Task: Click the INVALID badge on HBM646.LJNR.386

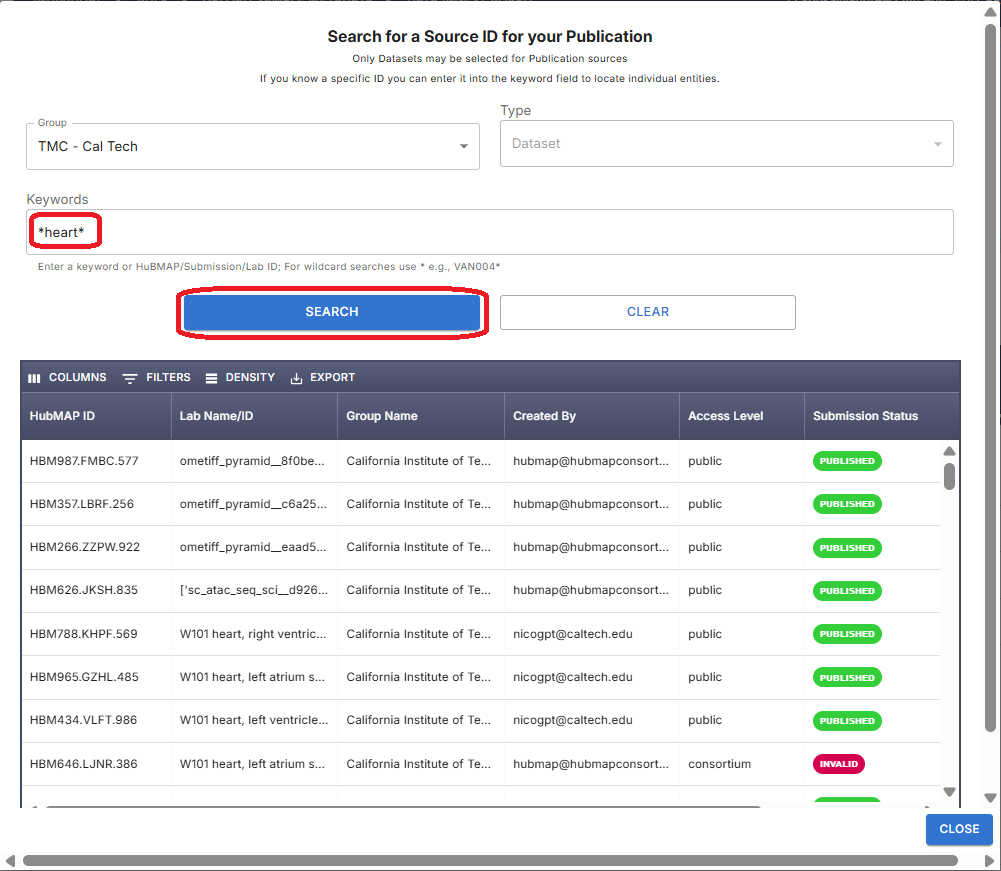Action: click(838, 763)
